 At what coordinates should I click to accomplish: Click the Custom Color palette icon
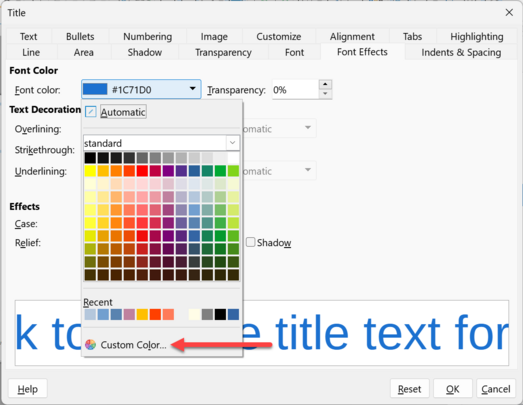pyautogui.click(x=90, y=345)
